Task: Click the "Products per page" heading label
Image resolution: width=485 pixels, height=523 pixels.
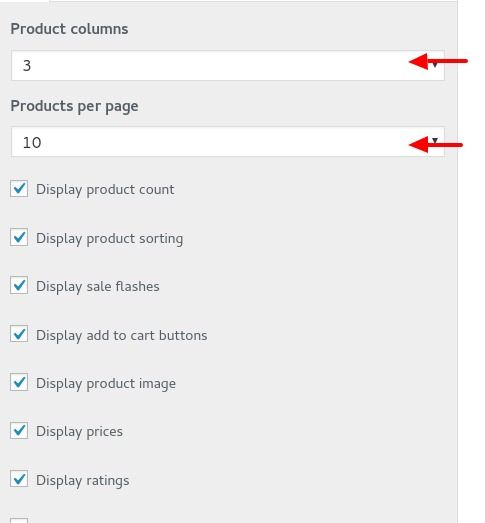Action: pos(74,106)
